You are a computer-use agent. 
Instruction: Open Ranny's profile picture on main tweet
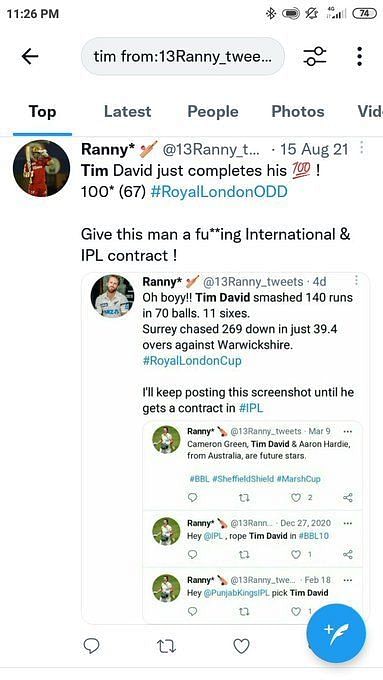pos(41,168)
